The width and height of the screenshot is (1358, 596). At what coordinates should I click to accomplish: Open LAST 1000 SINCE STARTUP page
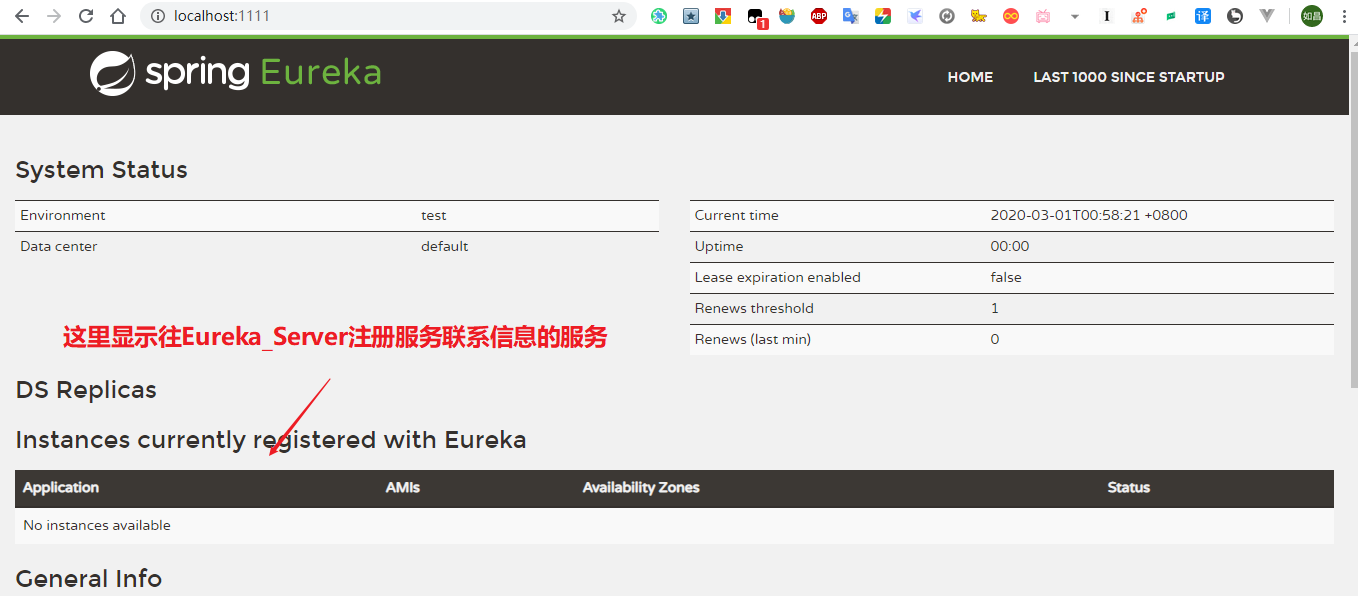[x=1129, y=77]
